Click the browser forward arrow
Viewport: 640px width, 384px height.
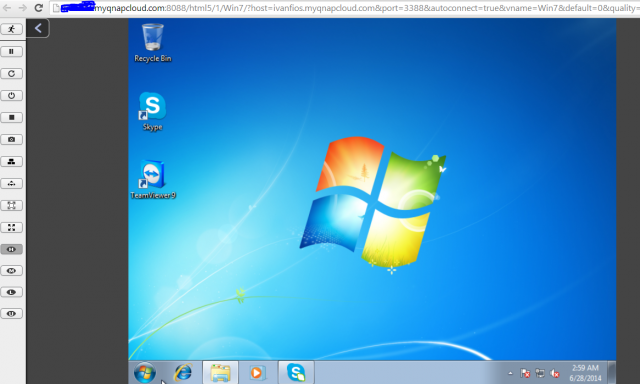(x=23, y=8)
